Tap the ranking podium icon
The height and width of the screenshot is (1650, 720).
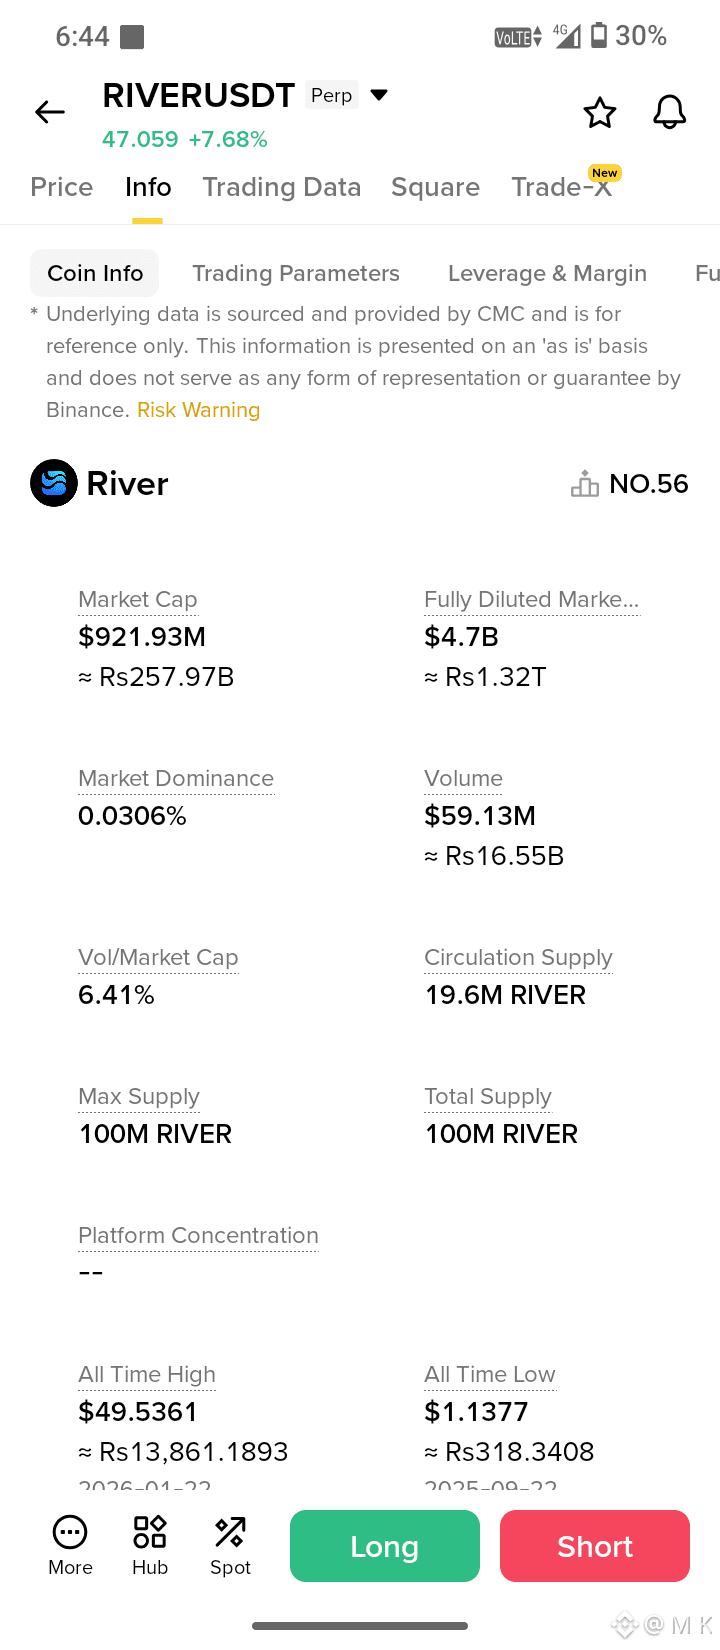tap(585, 484)
